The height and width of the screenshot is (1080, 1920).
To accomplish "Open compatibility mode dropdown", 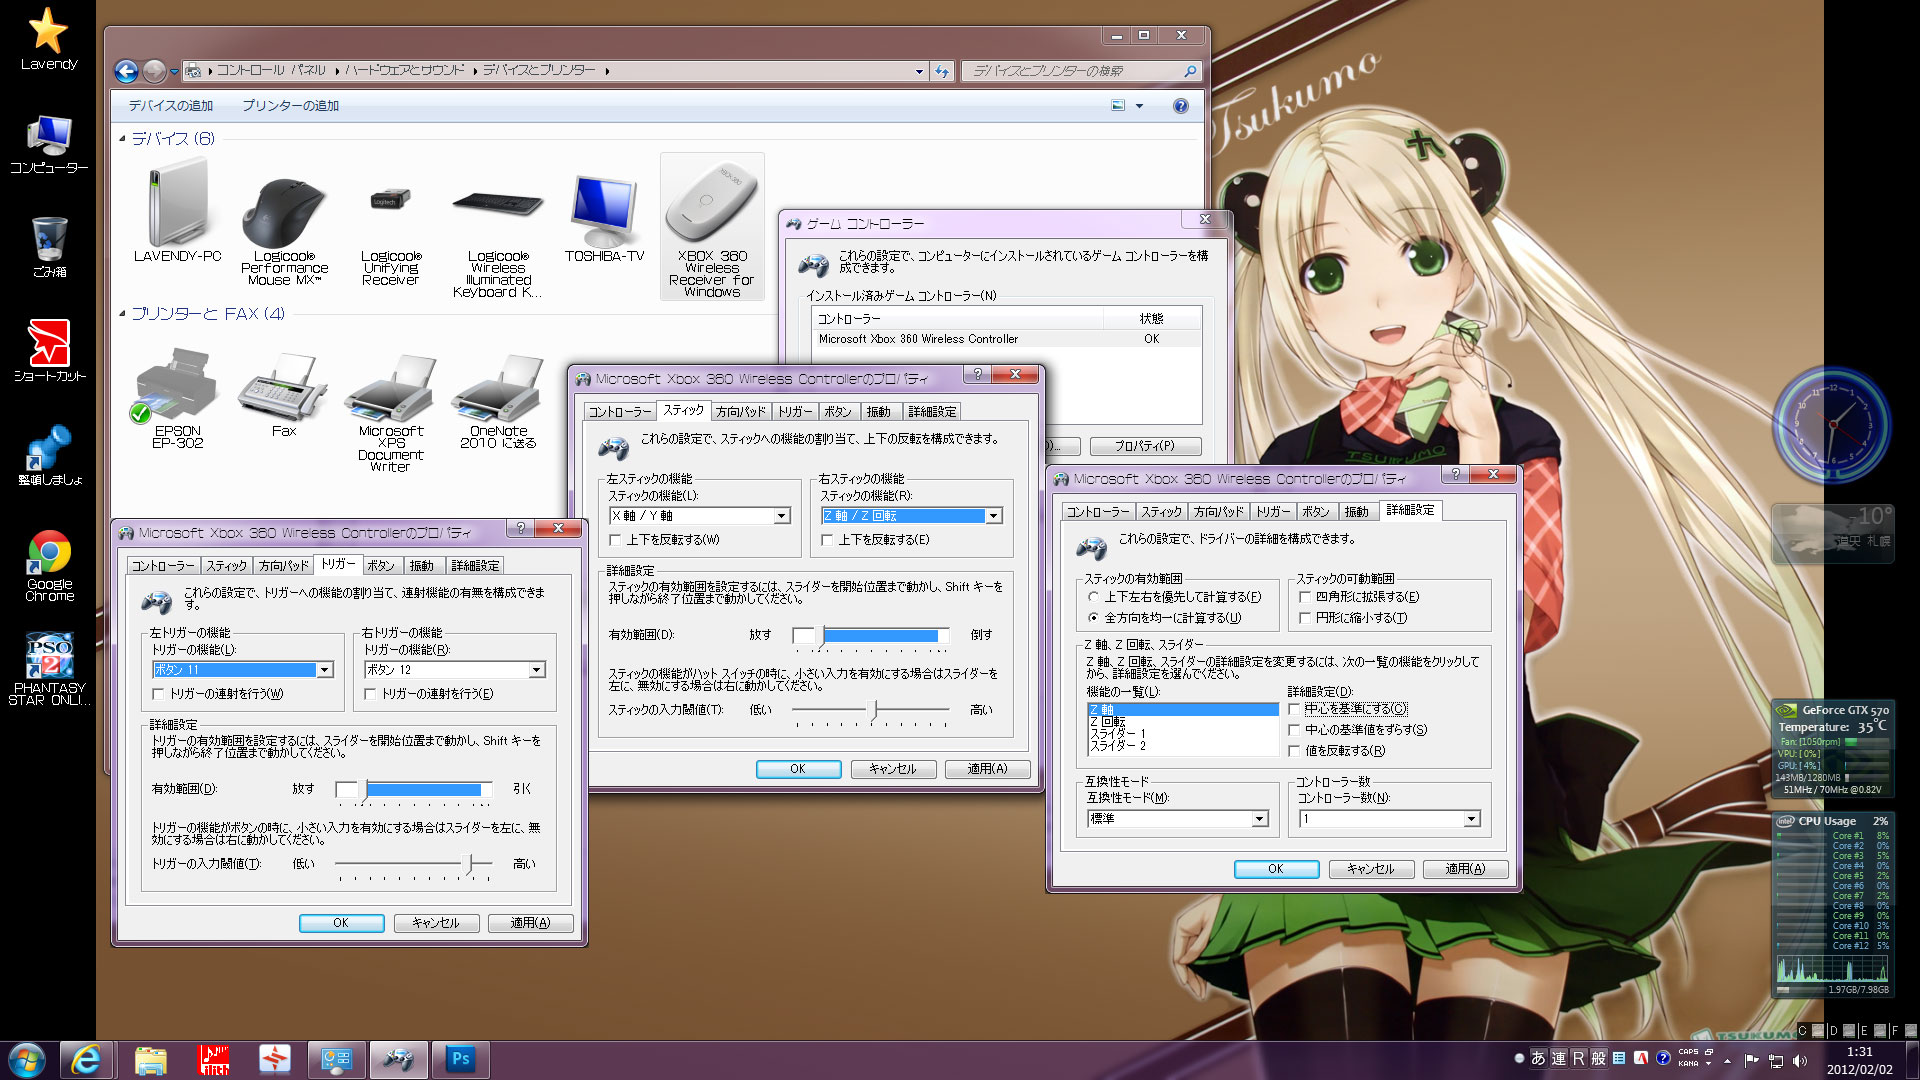I will (x=1260, y=819).
